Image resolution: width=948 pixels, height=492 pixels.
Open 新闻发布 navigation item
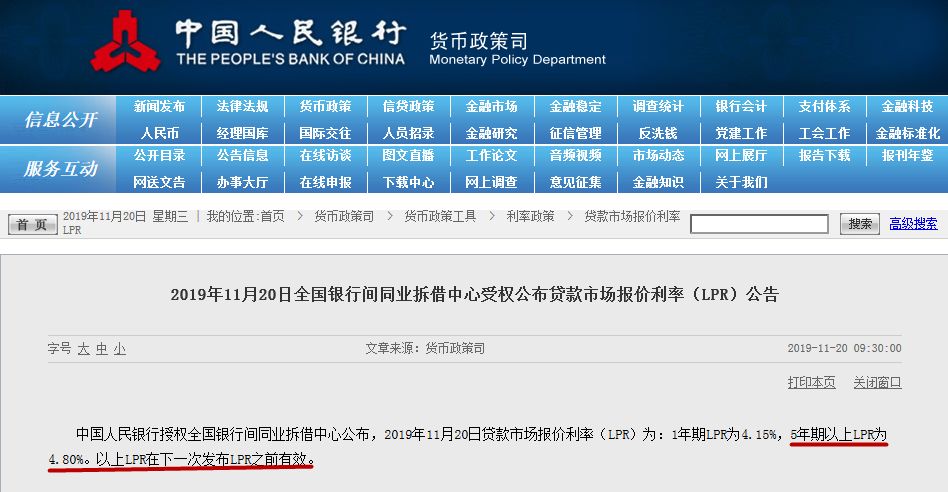click(159, 106)
